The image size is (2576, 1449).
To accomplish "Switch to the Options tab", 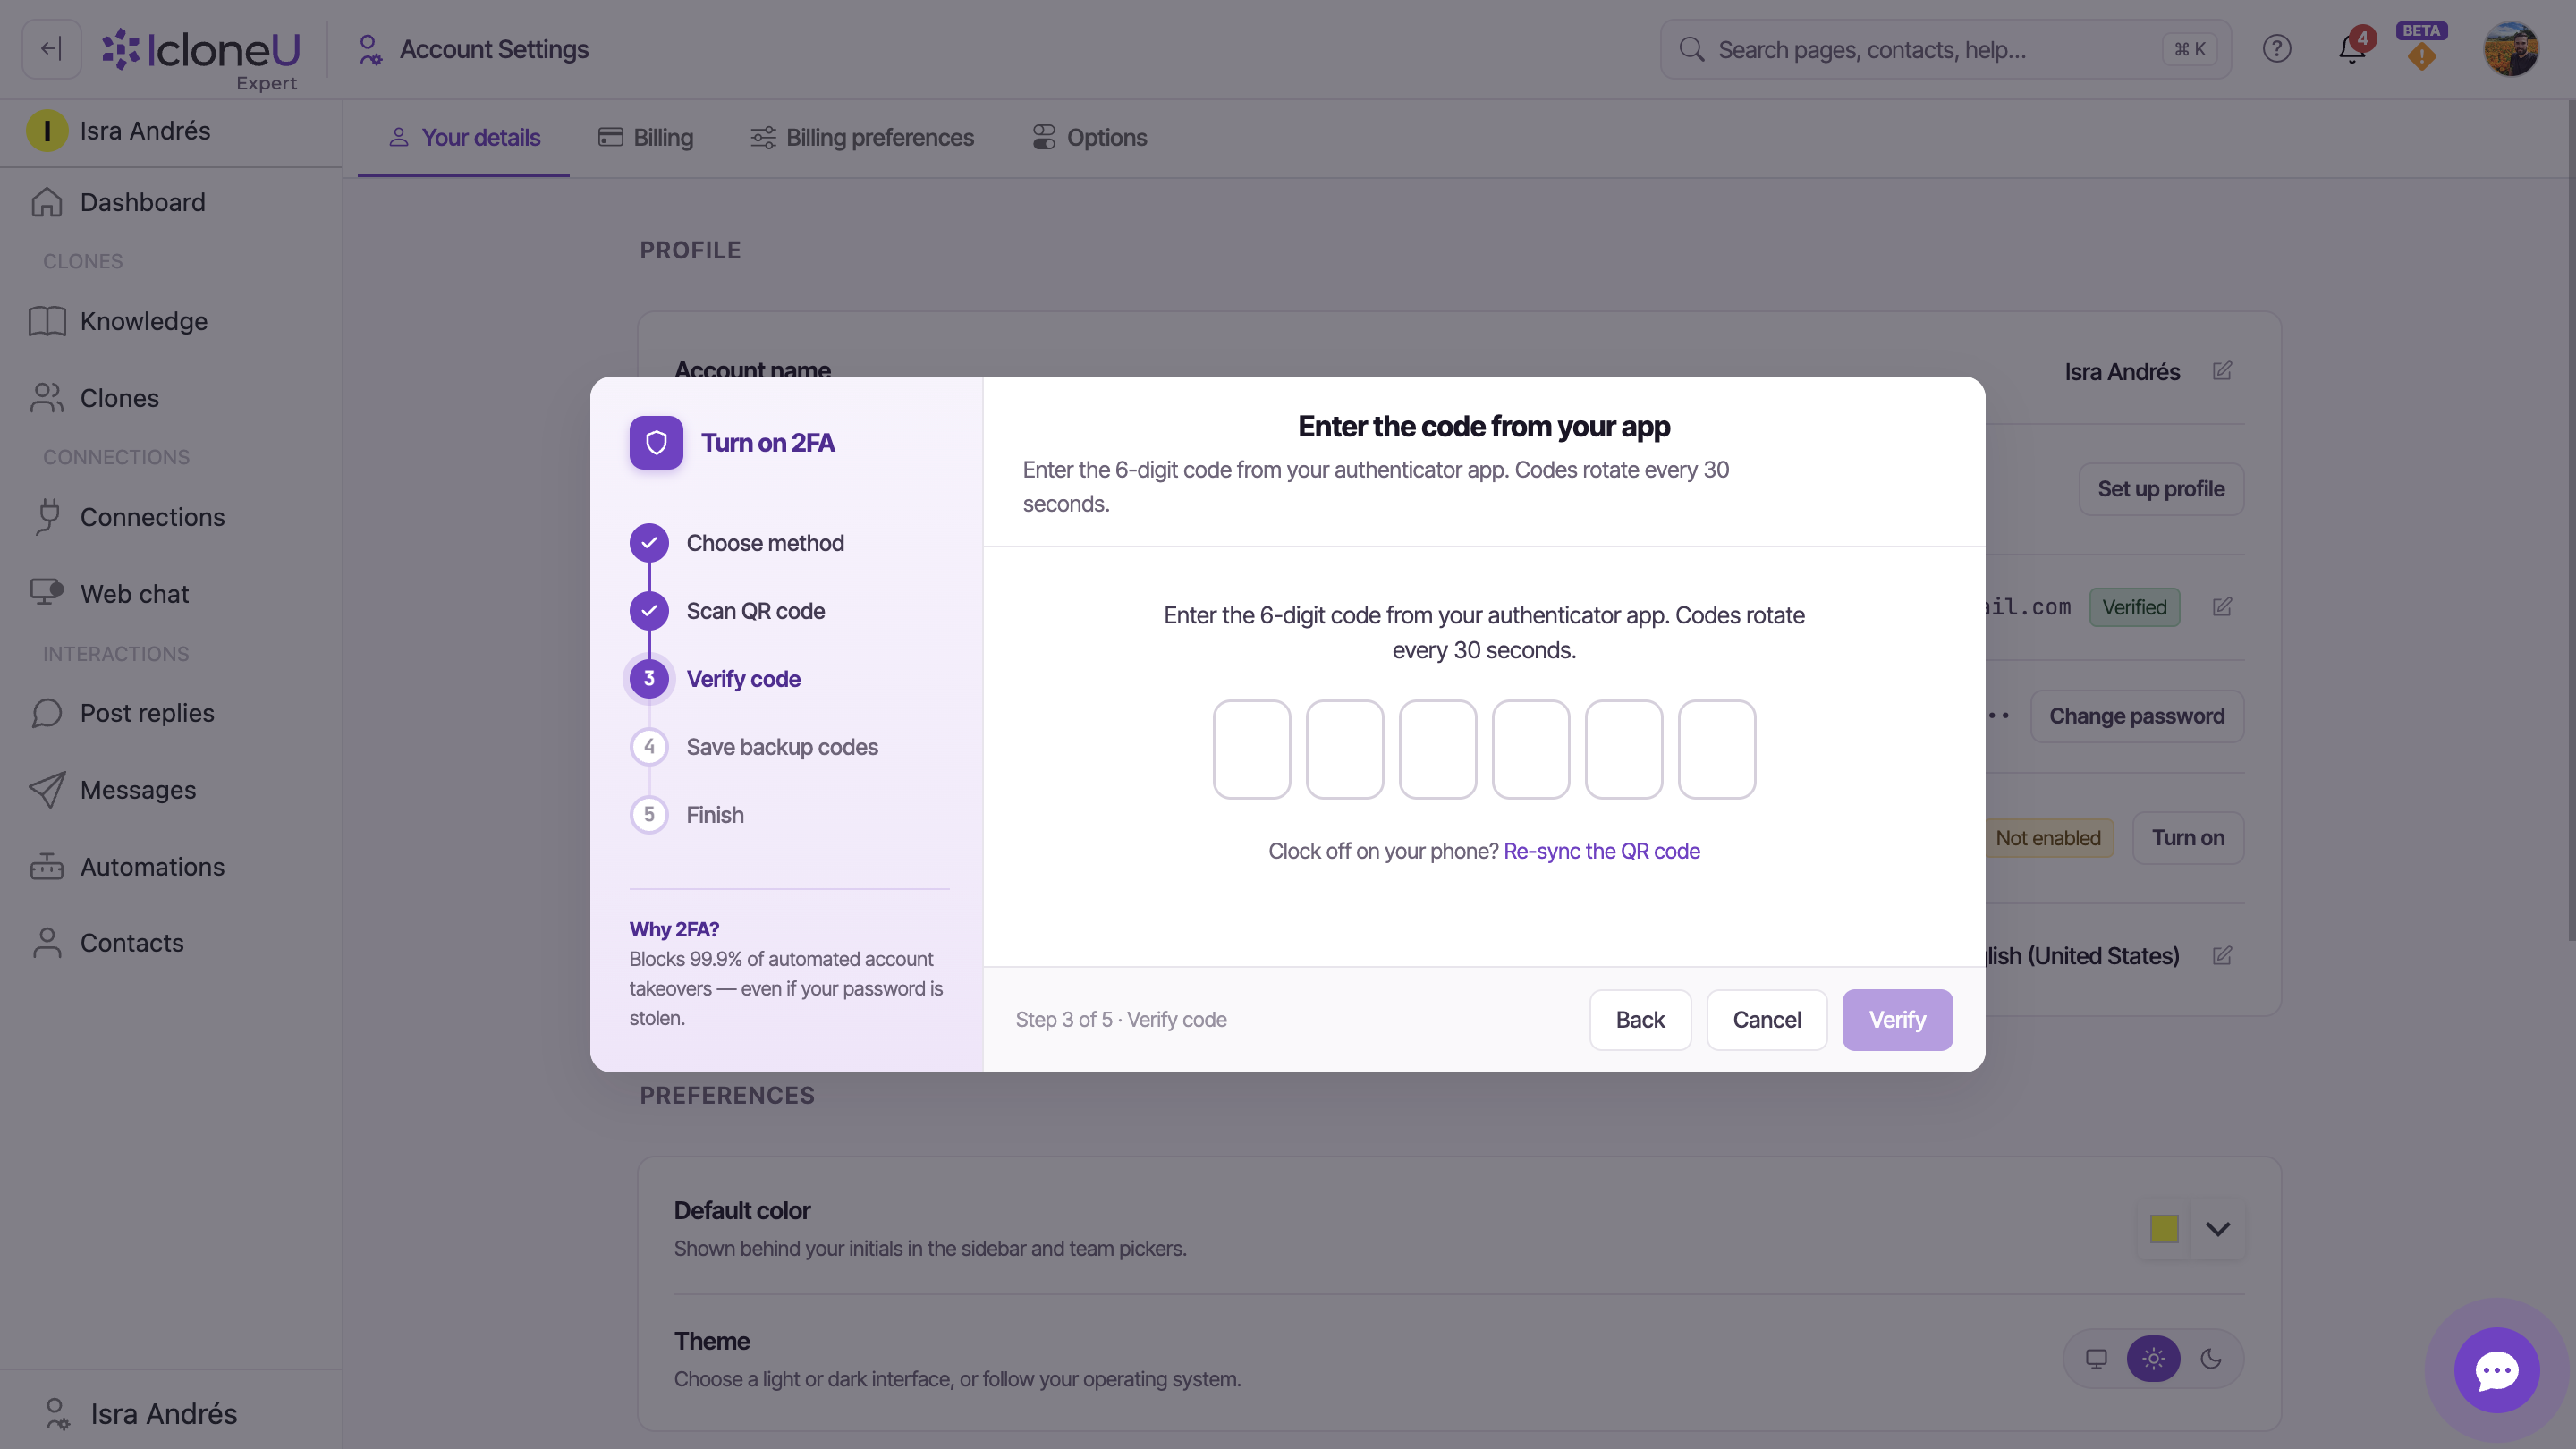I will [x=1089, y=138].
